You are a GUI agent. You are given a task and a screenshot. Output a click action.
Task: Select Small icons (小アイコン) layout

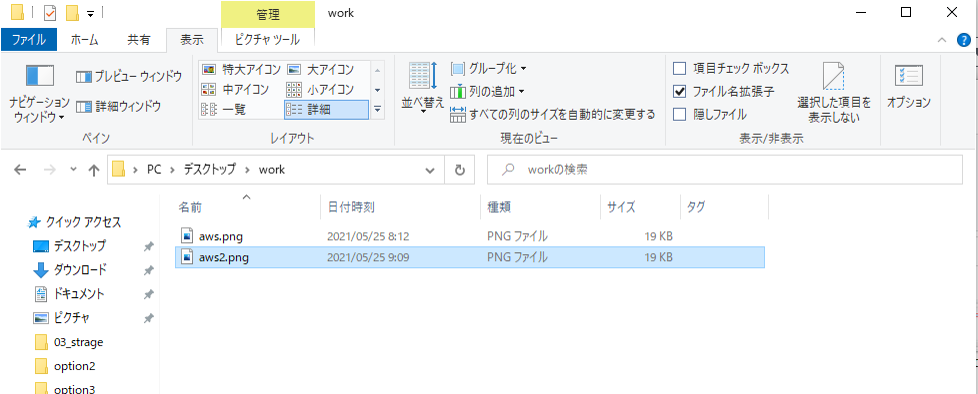click(321, 89)
